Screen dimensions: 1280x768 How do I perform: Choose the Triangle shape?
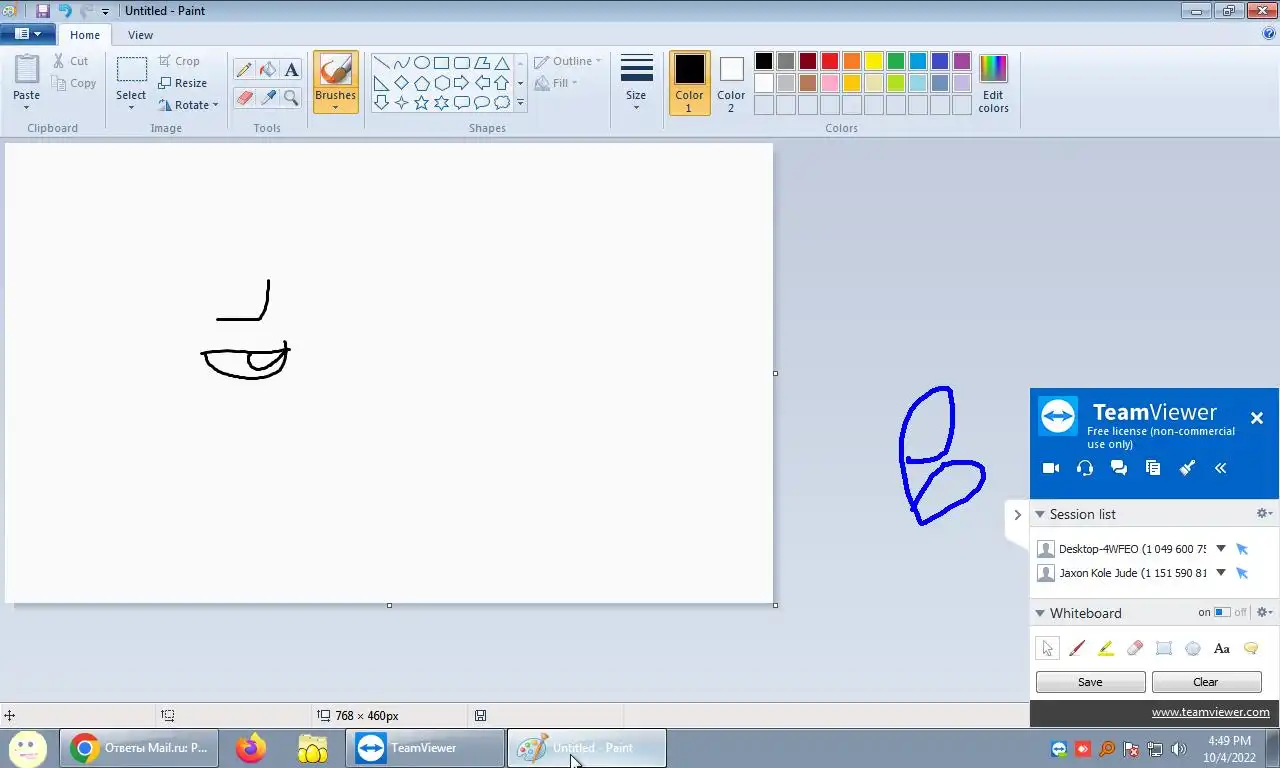502,62
